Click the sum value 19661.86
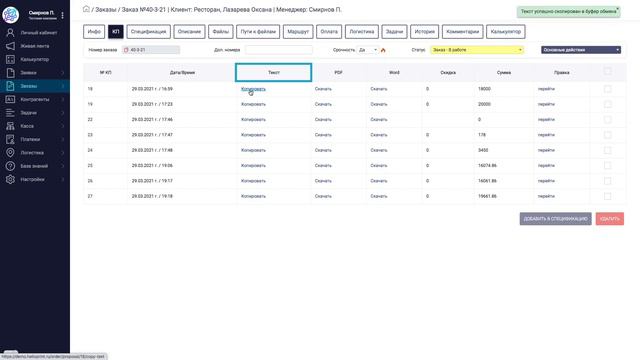This screenshot has height=360, width=640. [487, 196]
